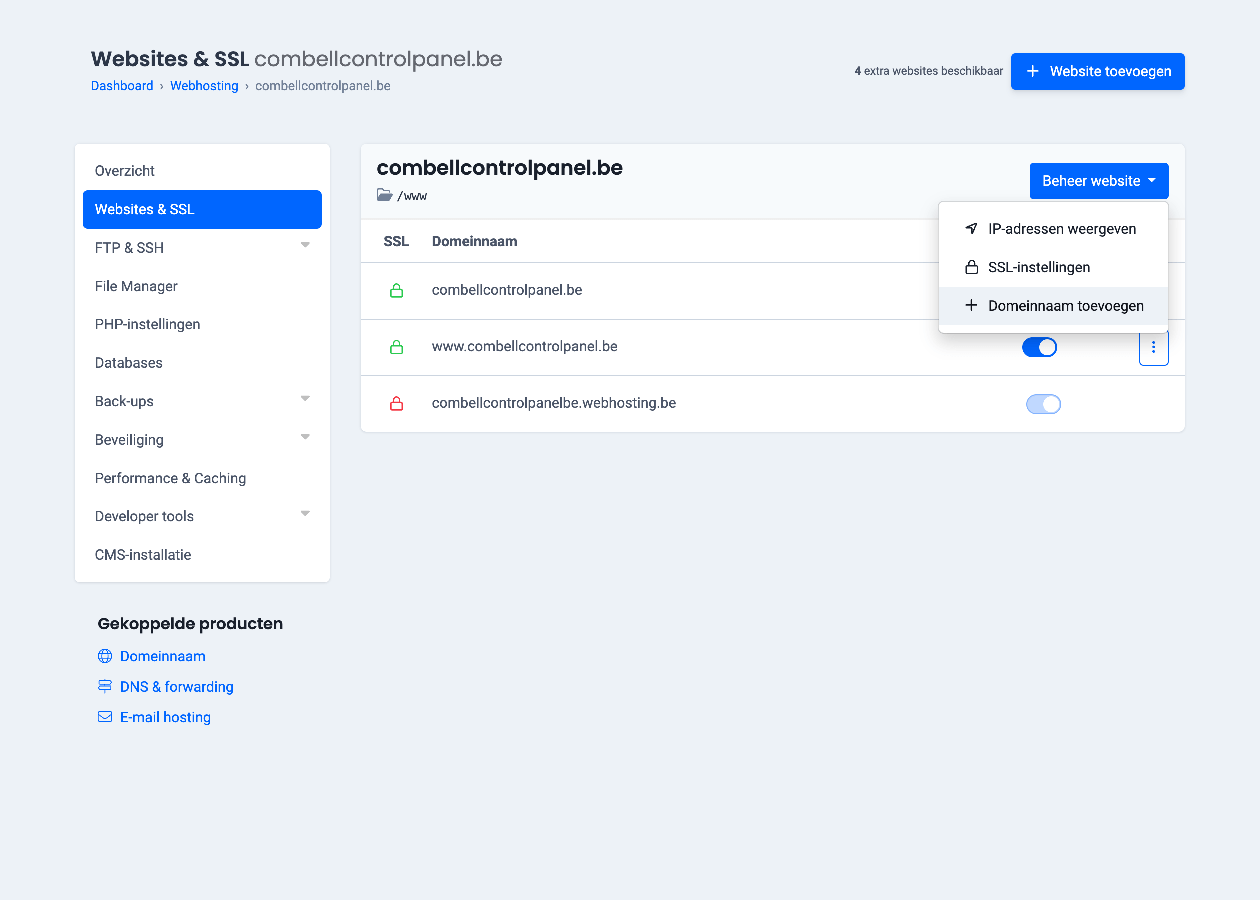Toggle the switch for combellcontrolpanelbe.webhosting.be
Image resolution: width=1260 pixels, height=900 pixels.
[x=1043, y=404]
